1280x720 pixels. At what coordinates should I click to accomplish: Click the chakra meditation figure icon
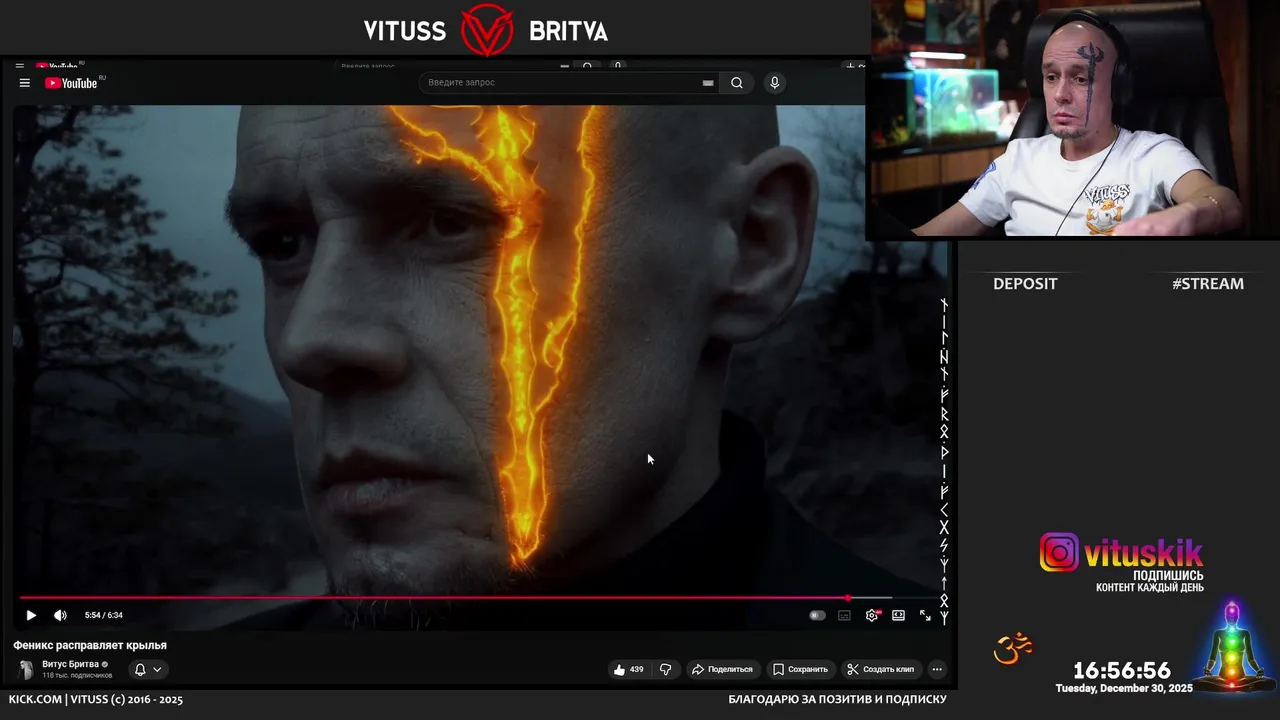click(1232, 646)
